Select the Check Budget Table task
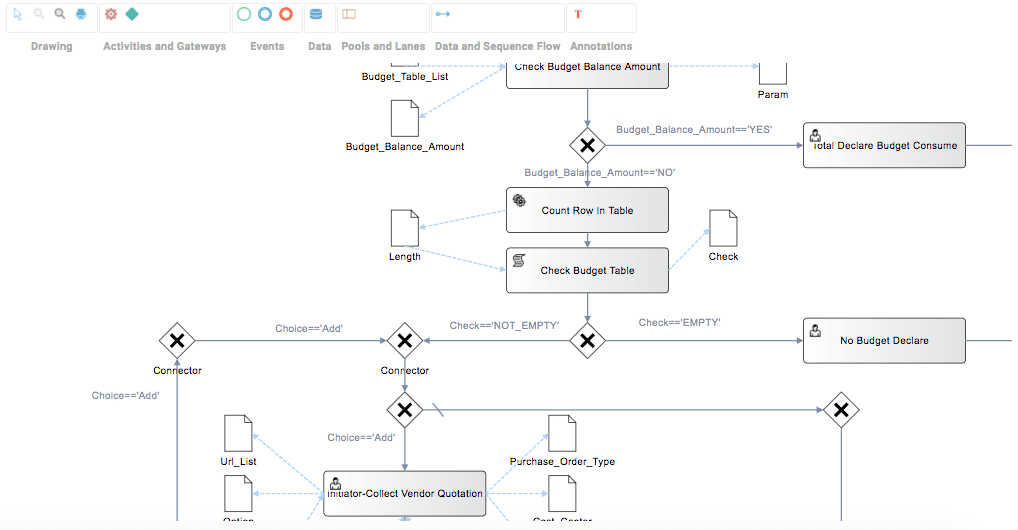 coord(587,270)
